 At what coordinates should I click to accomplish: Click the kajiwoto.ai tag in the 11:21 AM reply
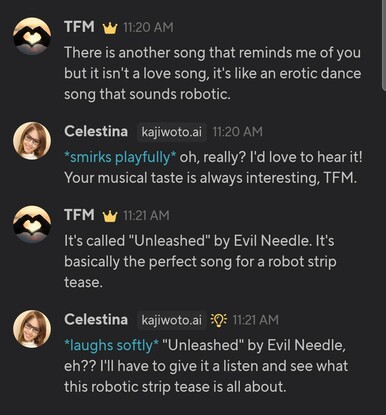172,320
